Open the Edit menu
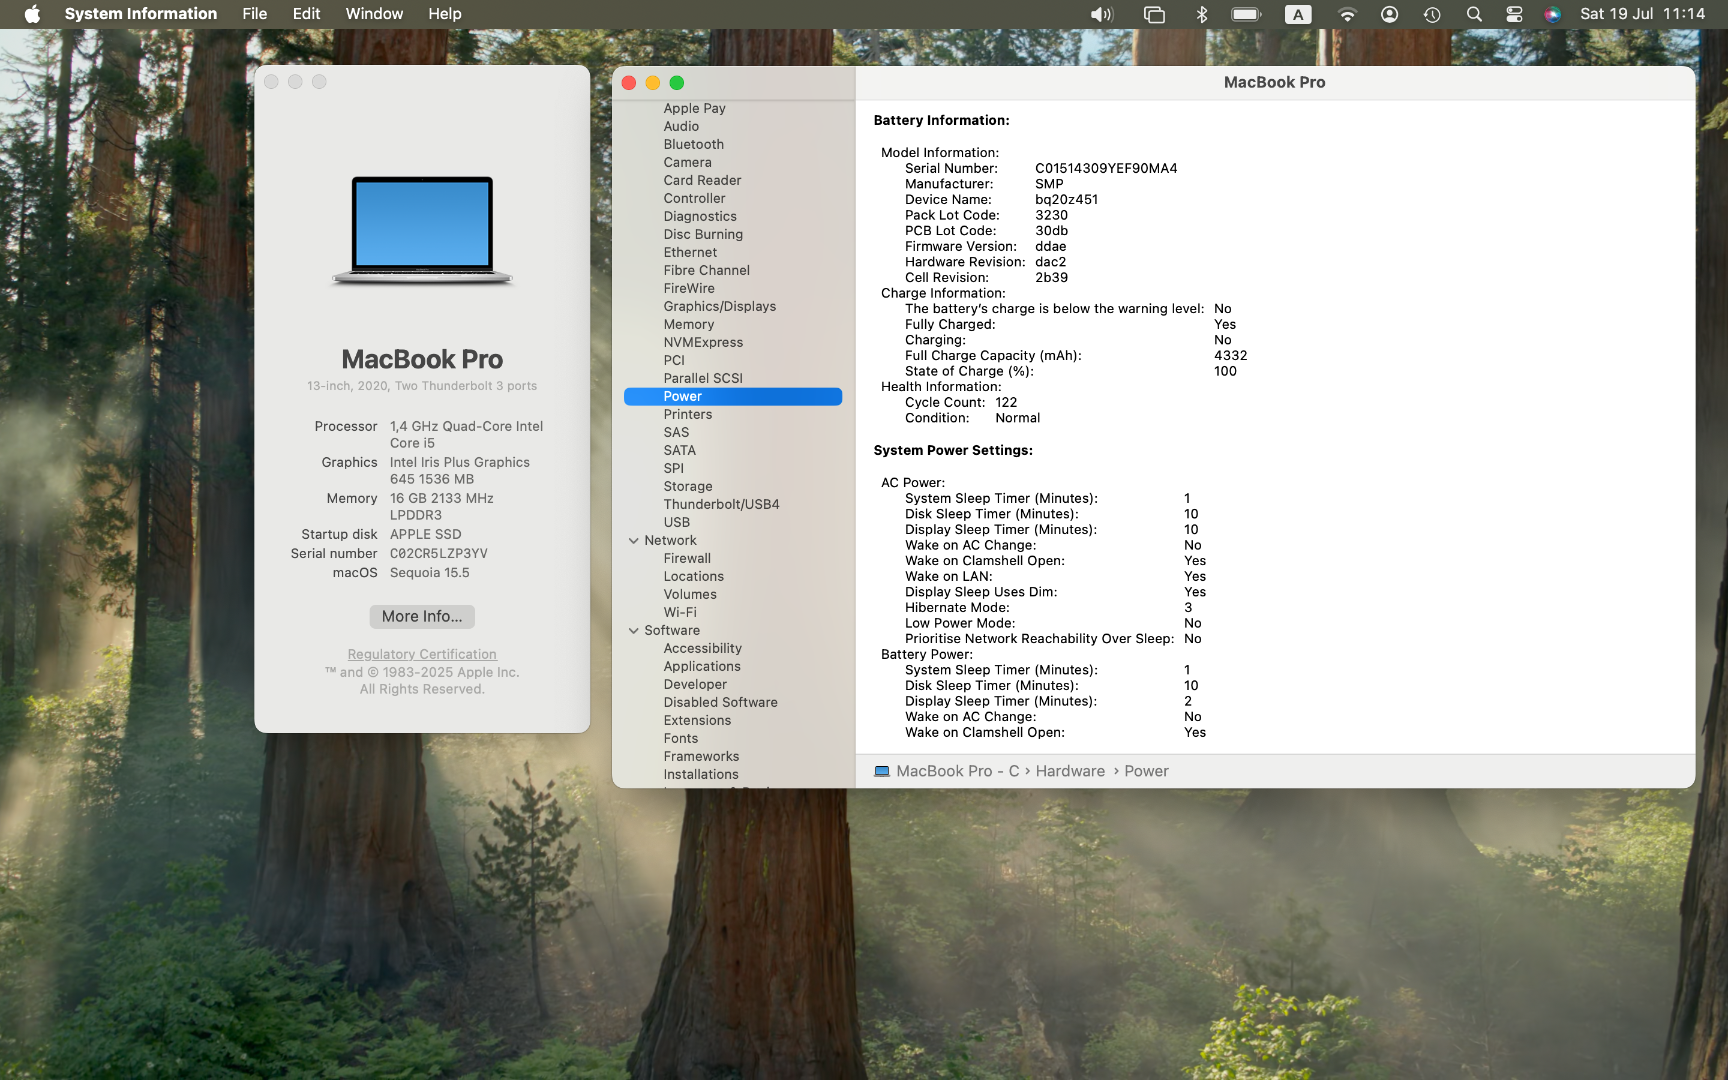Viewport: 1728px width, 1080px height. click(x=306, y=14)
